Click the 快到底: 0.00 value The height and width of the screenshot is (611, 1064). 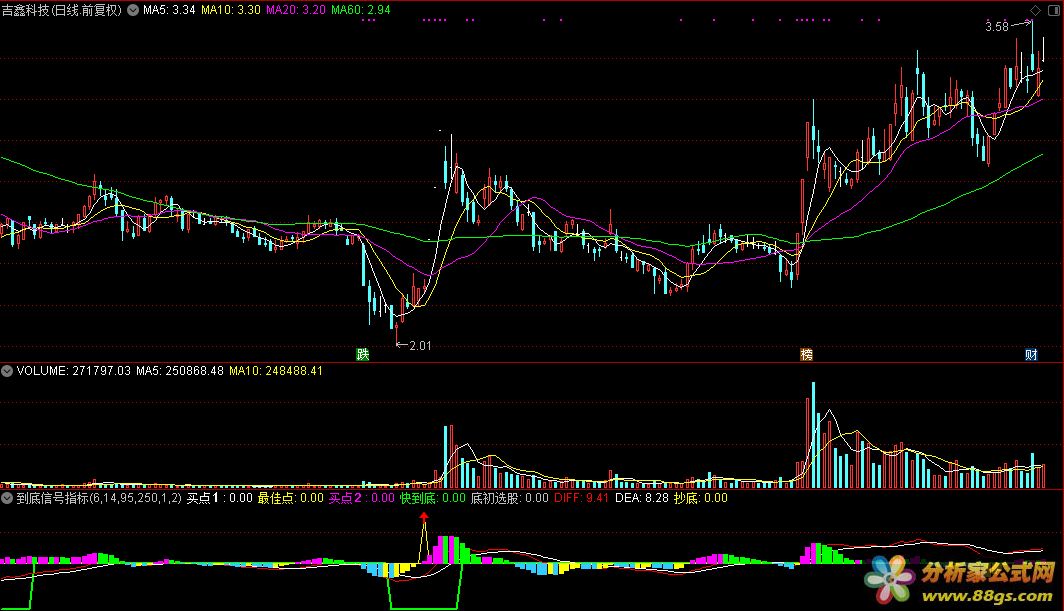click(x=433, y=498)
